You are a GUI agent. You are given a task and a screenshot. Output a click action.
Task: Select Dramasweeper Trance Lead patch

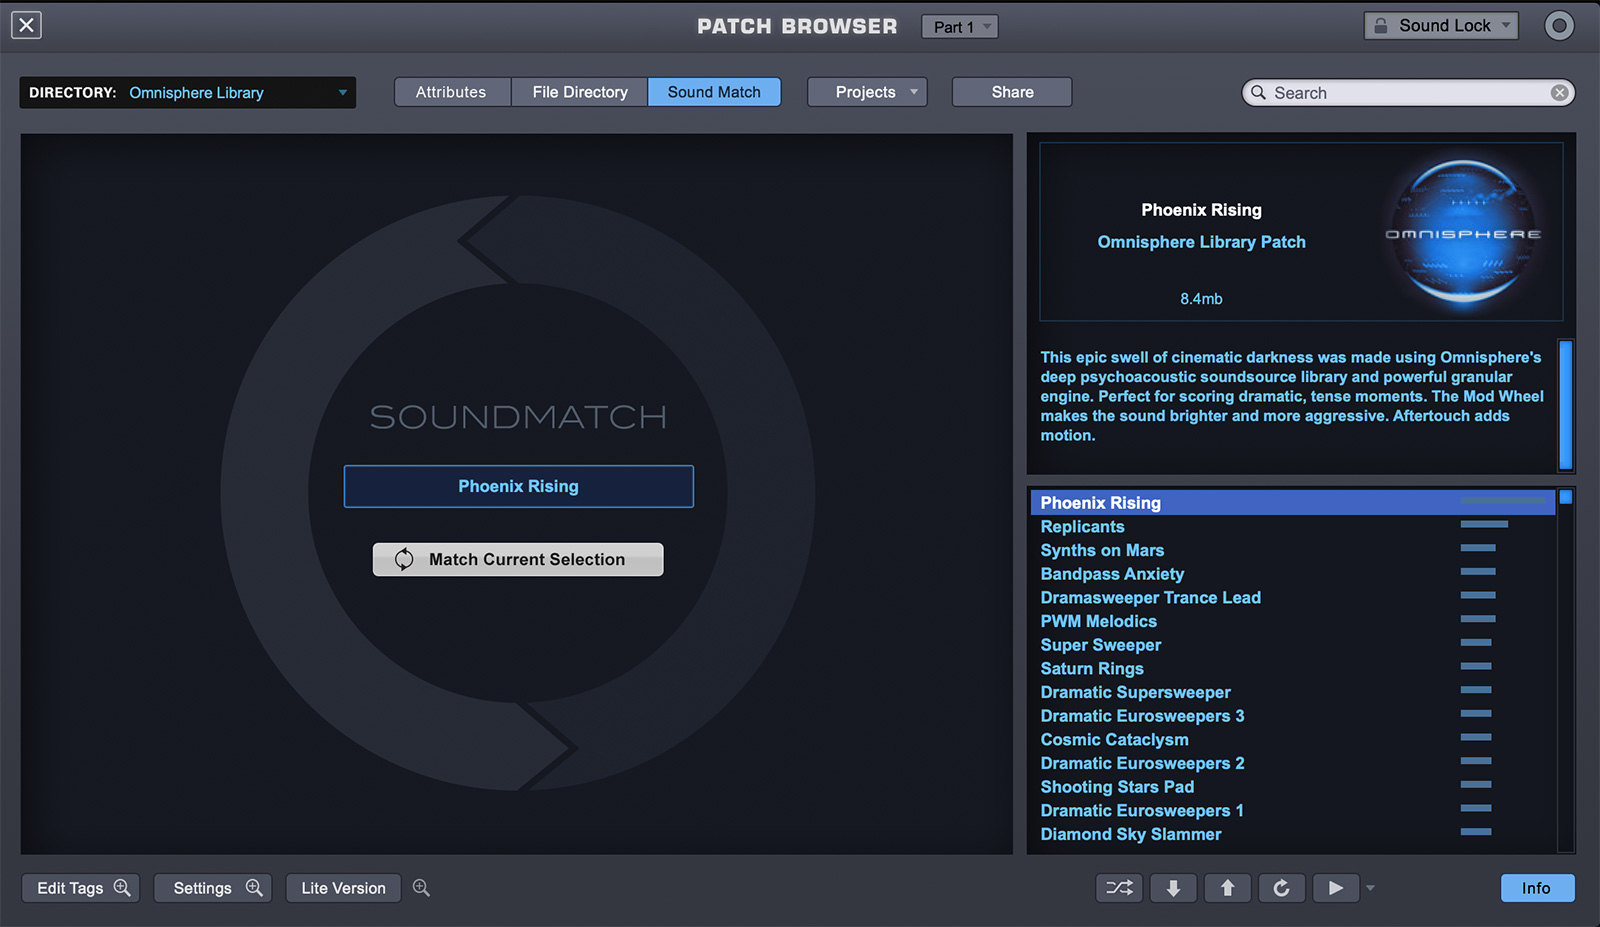tap(1292, 598)
